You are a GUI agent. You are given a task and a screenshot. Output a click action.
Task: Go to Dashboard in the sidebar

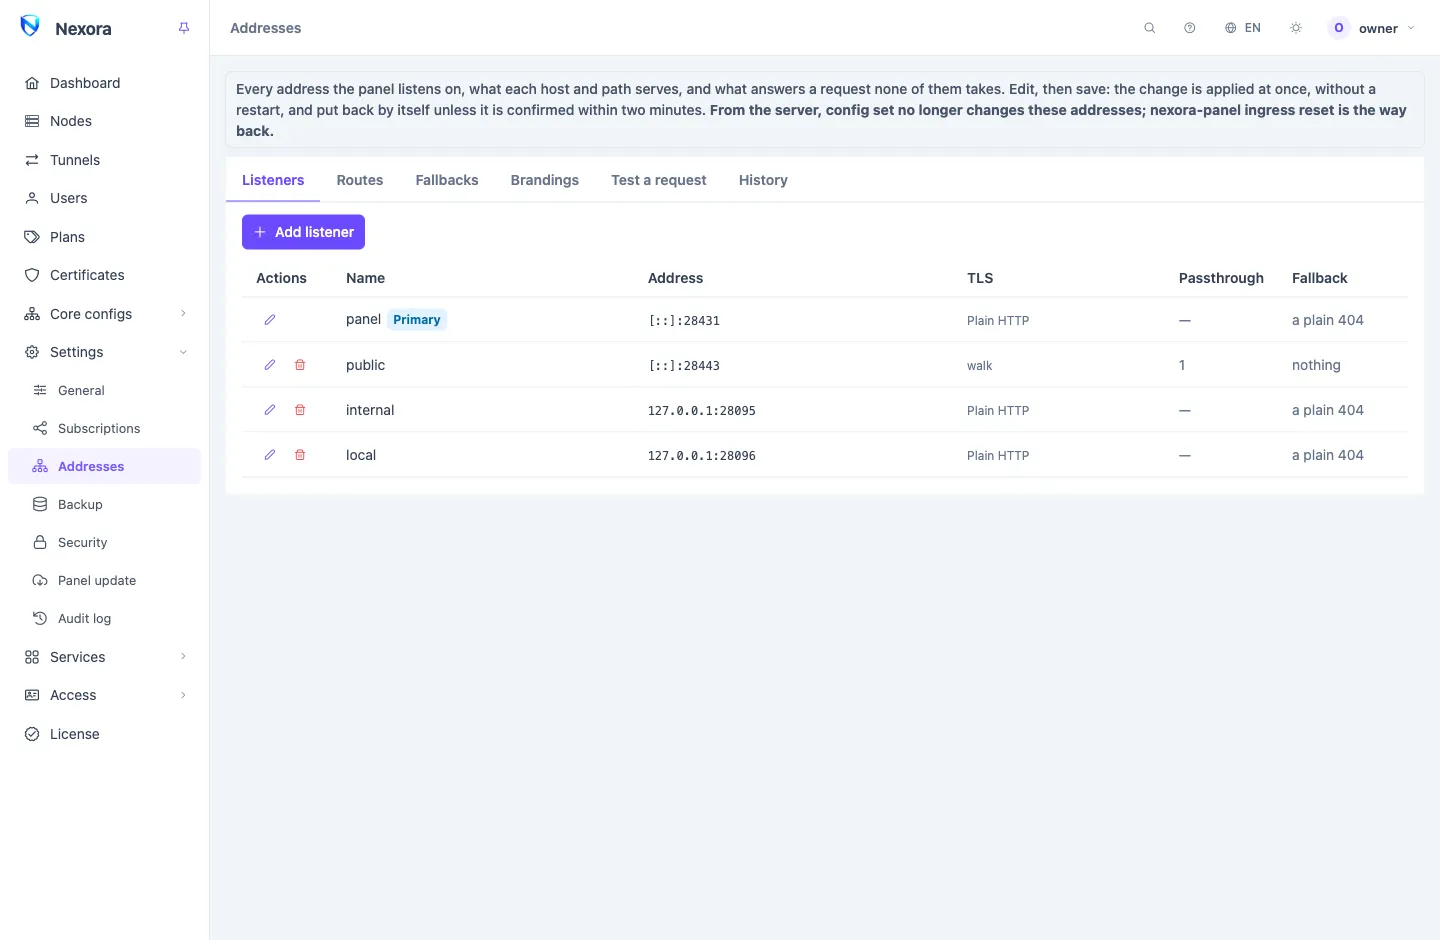[x=104, y=83]
